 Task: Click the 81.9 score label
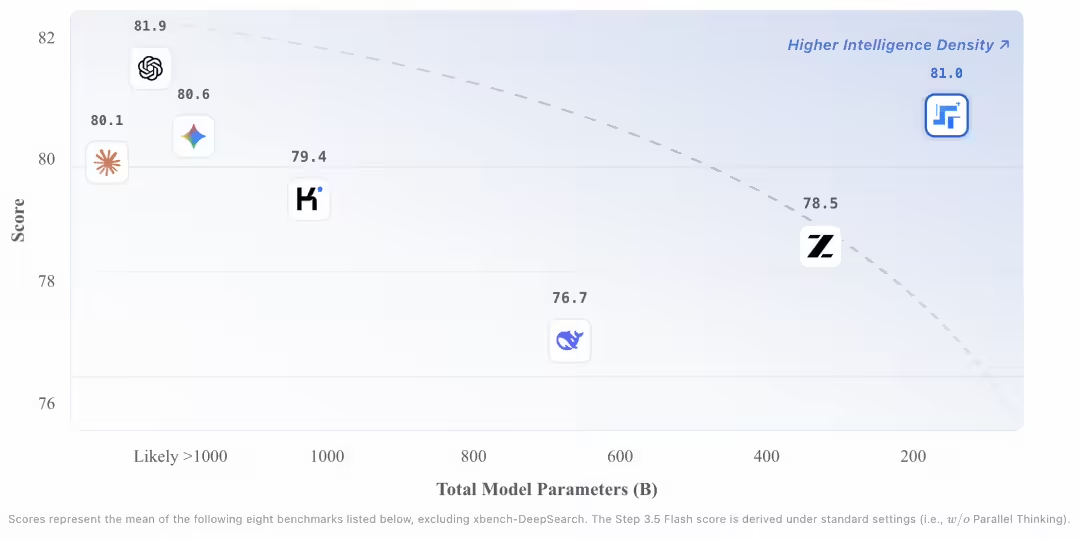point(150,24)
